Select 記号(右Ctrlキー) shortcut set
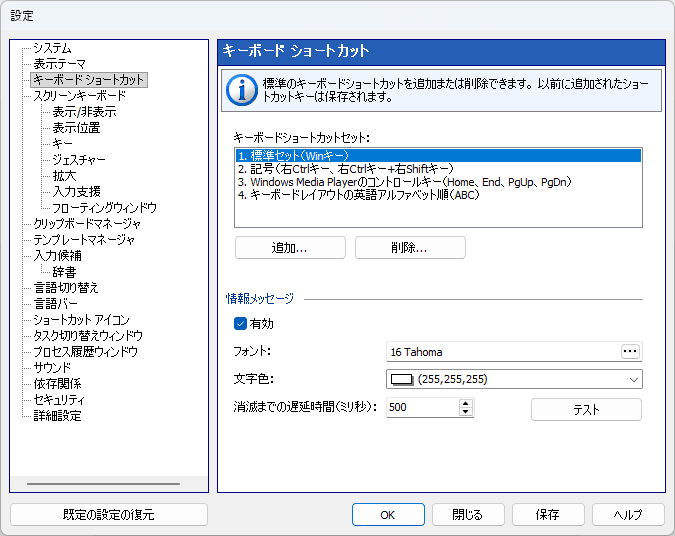 438,169
